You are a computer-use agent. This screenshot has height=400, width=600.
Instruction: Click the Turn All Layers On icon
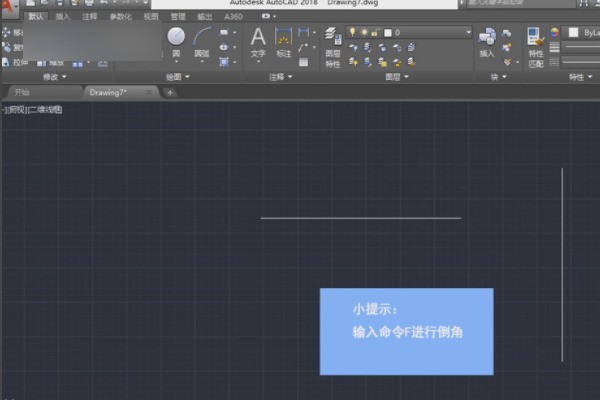coord(353,62)
